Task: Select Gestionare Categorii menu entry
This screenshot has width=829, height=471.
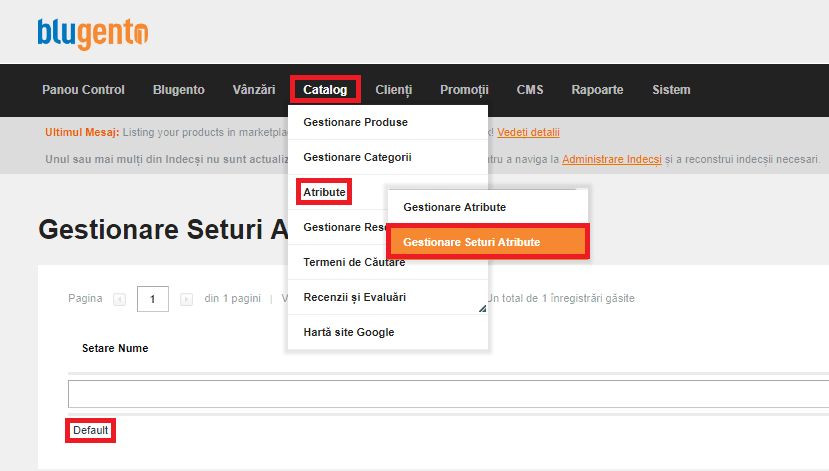Action: click(x=388, y=157)
